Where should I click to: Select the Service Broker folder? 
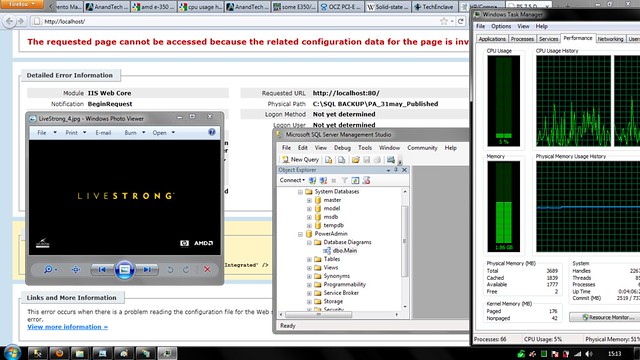[341, 293]
